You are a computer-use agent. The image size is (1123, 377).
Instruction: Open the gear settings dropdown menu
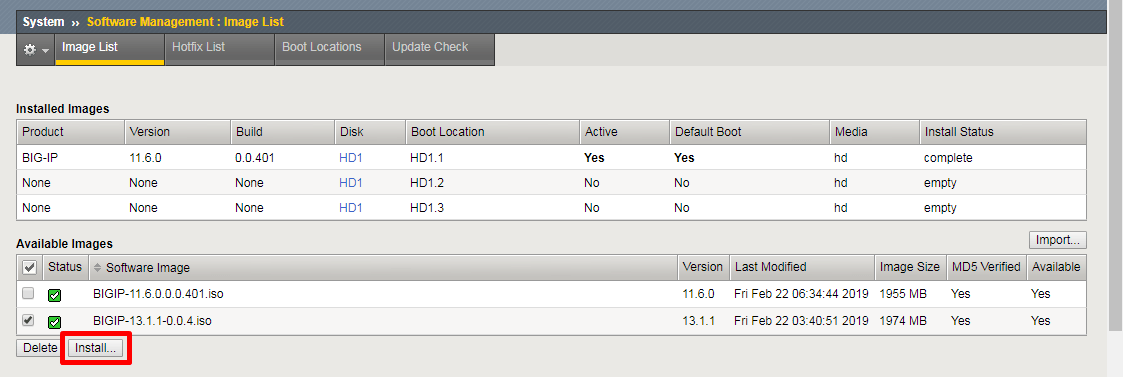click(x=36, y=49)
